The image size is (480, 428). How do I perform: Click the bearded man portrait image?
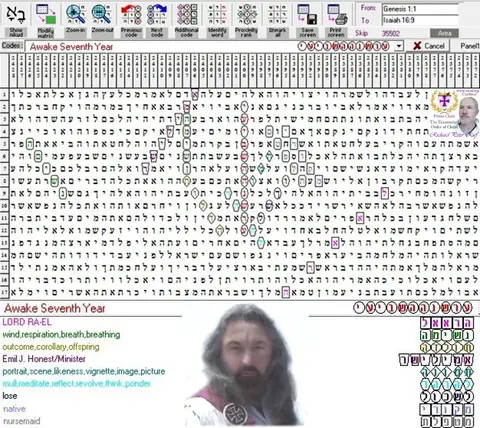245,365
